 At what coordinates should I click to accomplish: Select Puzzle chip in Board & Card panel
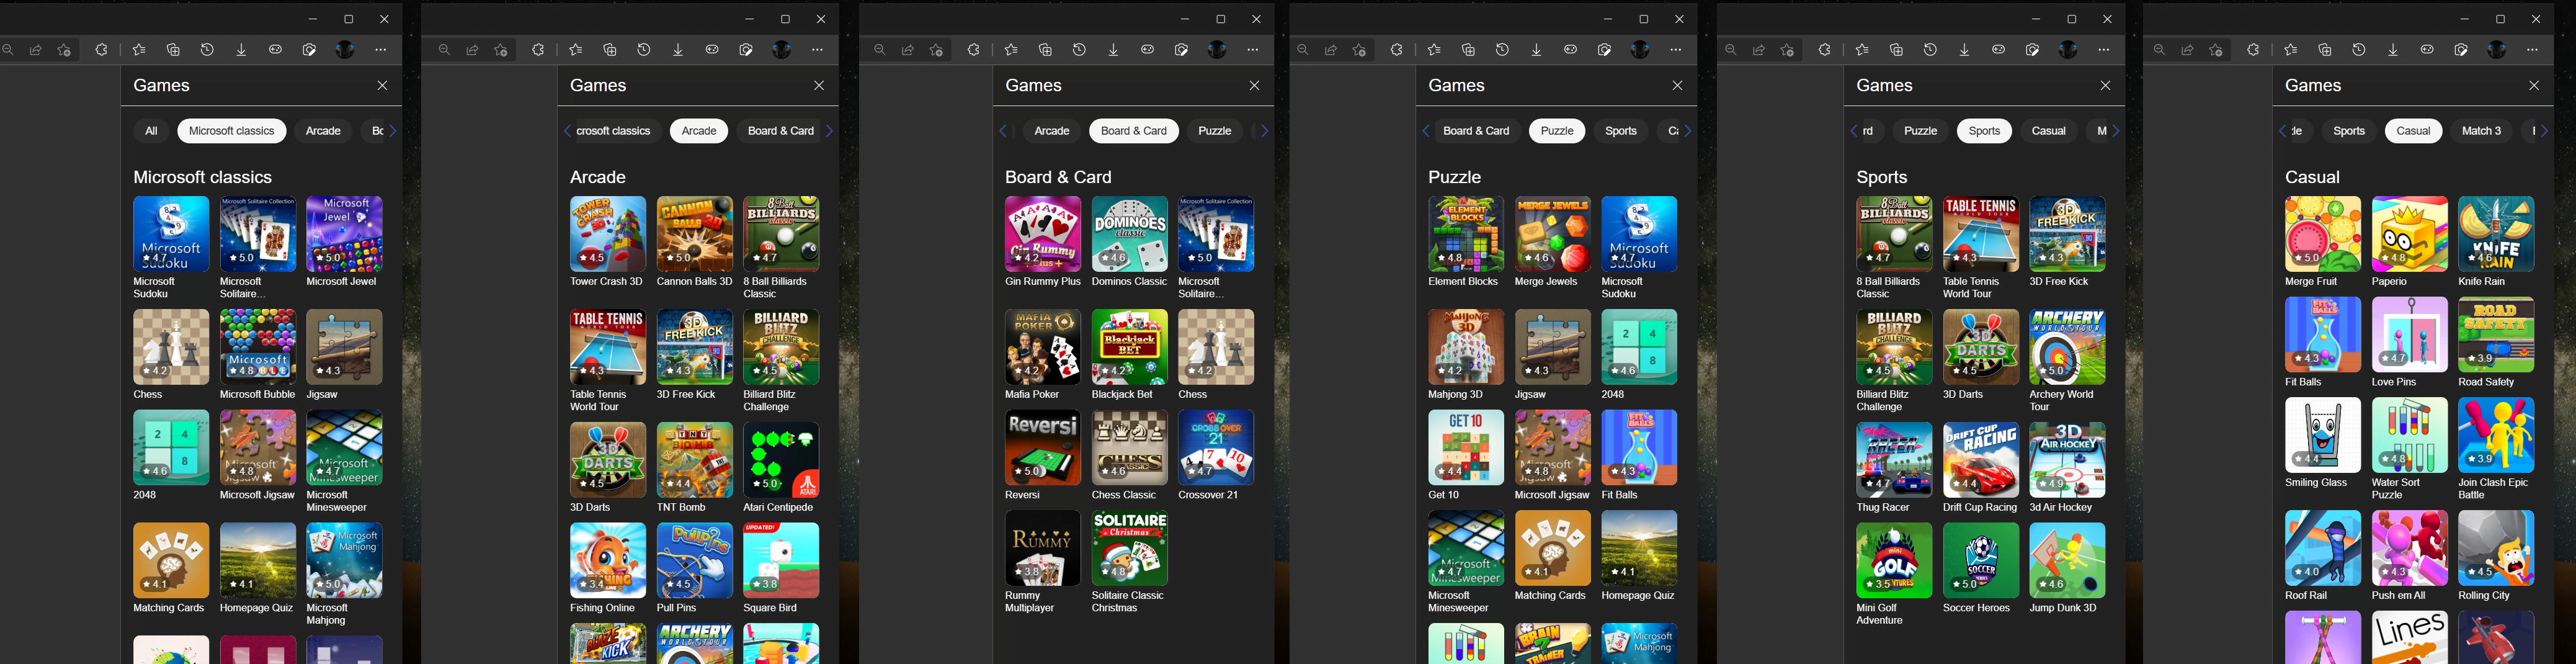pyautogui.click(x=1215, y=131)
